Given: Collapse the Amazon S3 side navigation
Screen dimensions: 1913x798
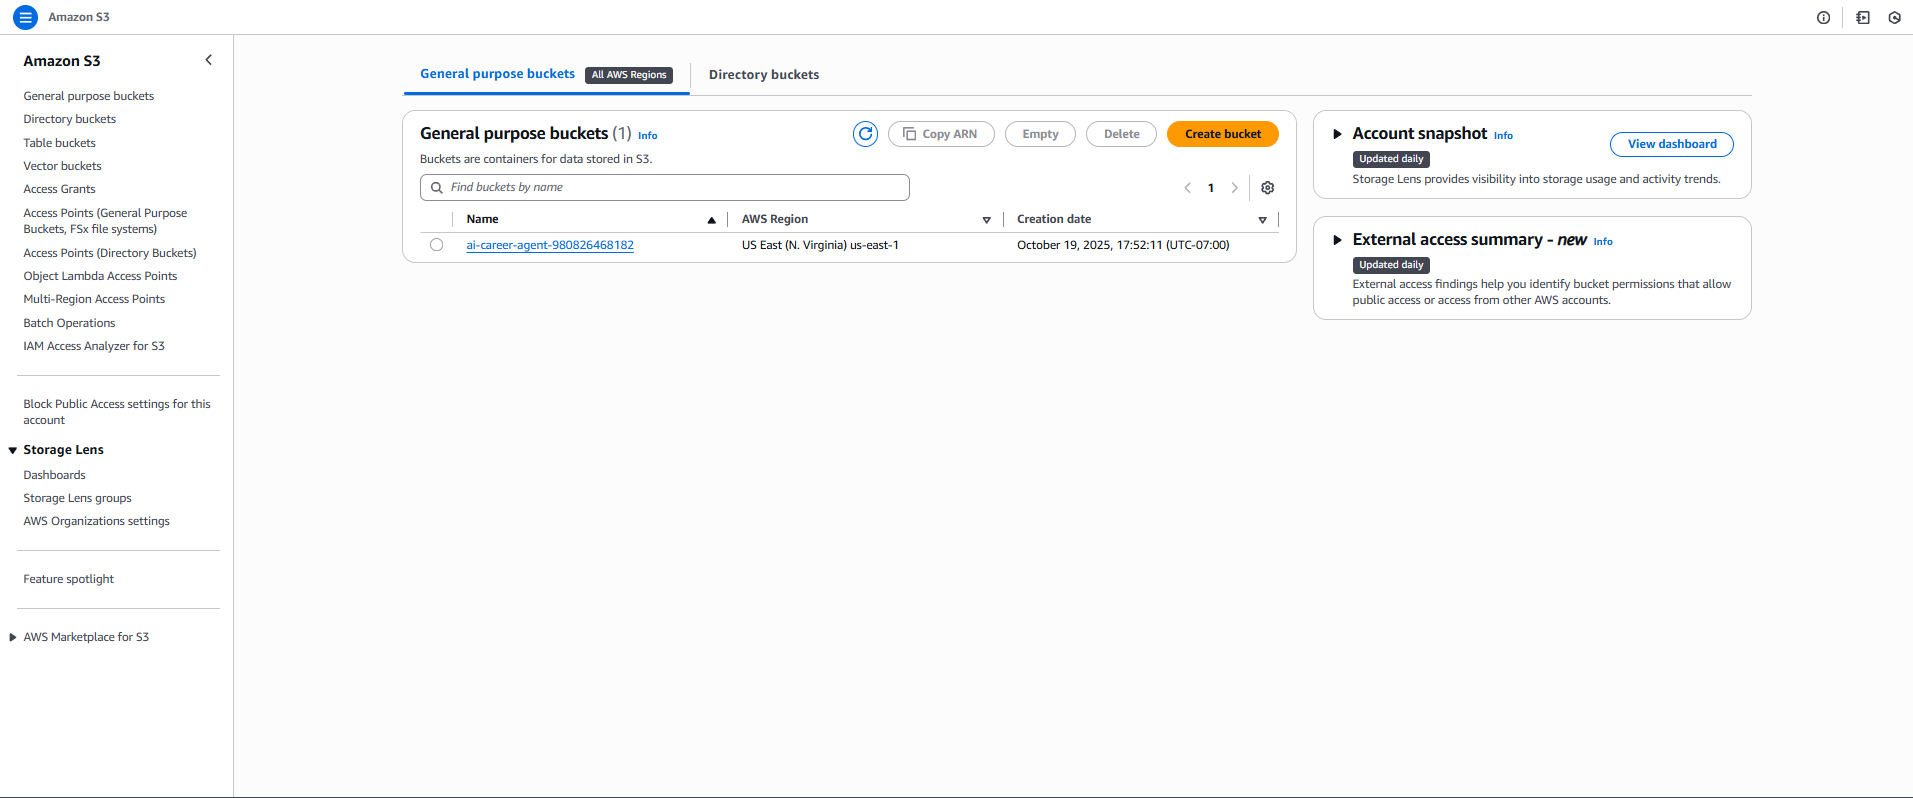Looking at the screenshot, I should 208,60.
